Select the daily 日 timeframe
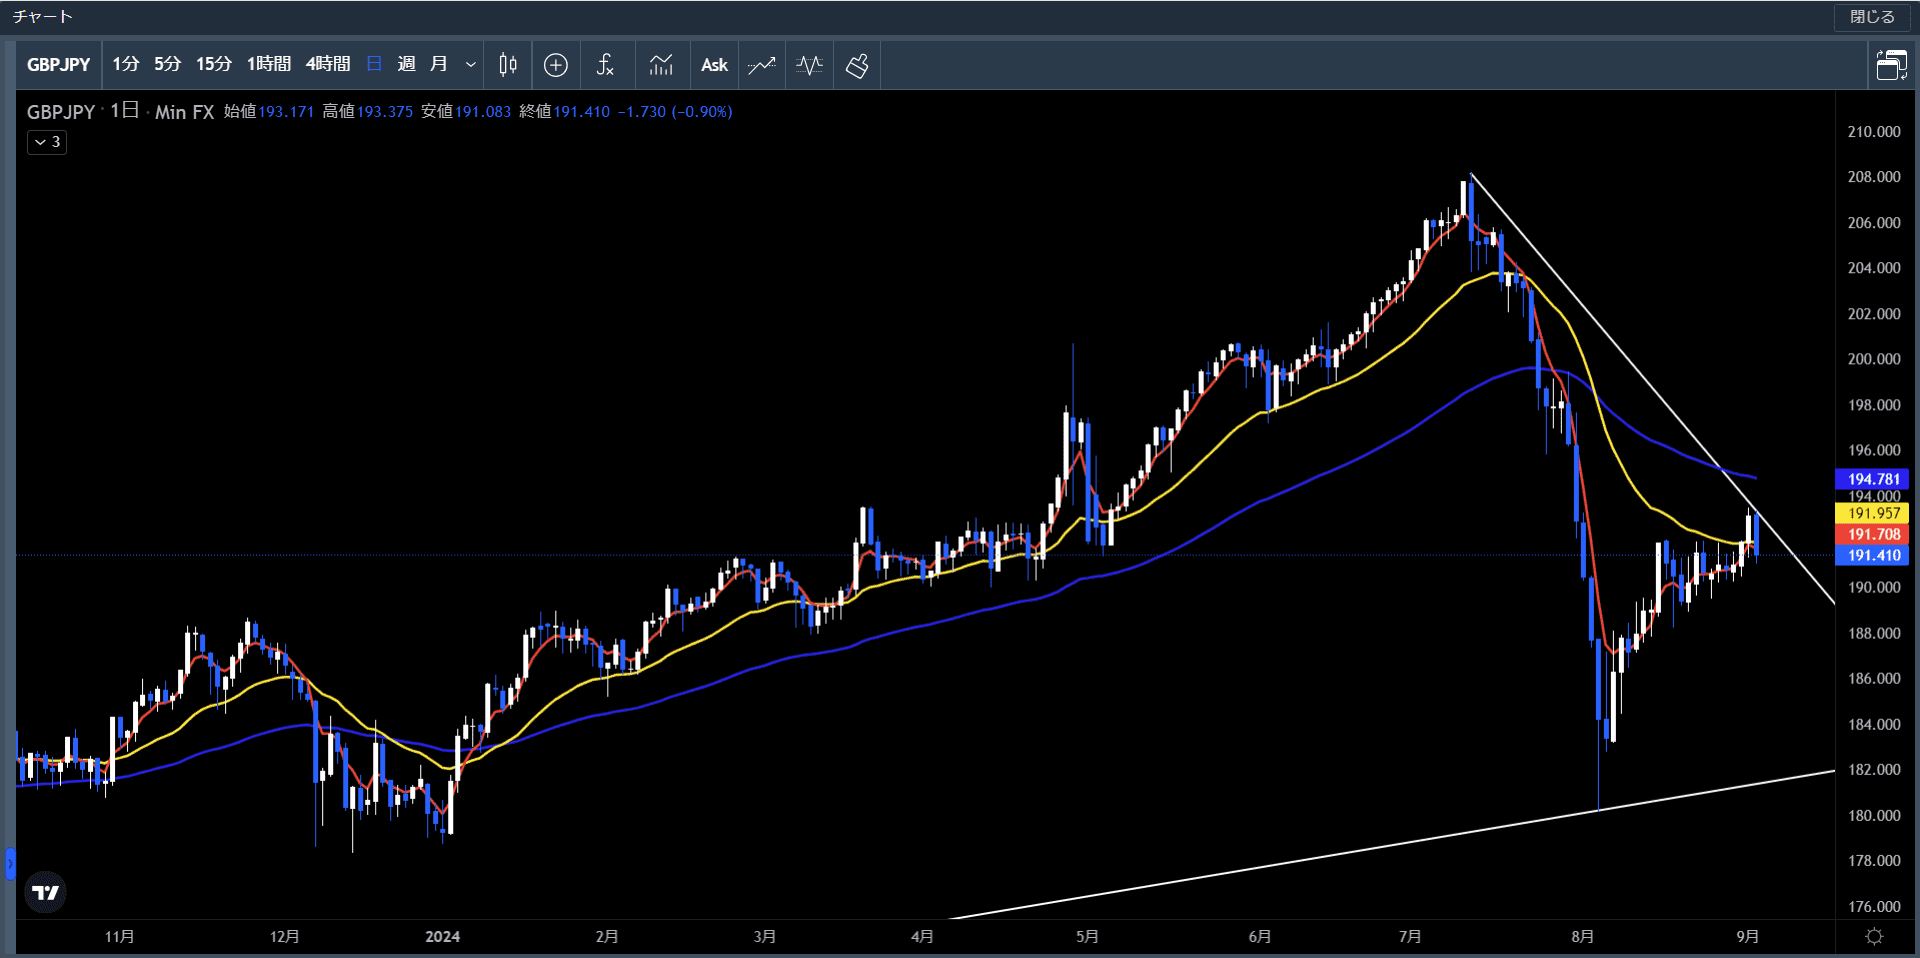The width and height of the screenshot is (1920, 958). pyautogui.click(x=374, y=64)
